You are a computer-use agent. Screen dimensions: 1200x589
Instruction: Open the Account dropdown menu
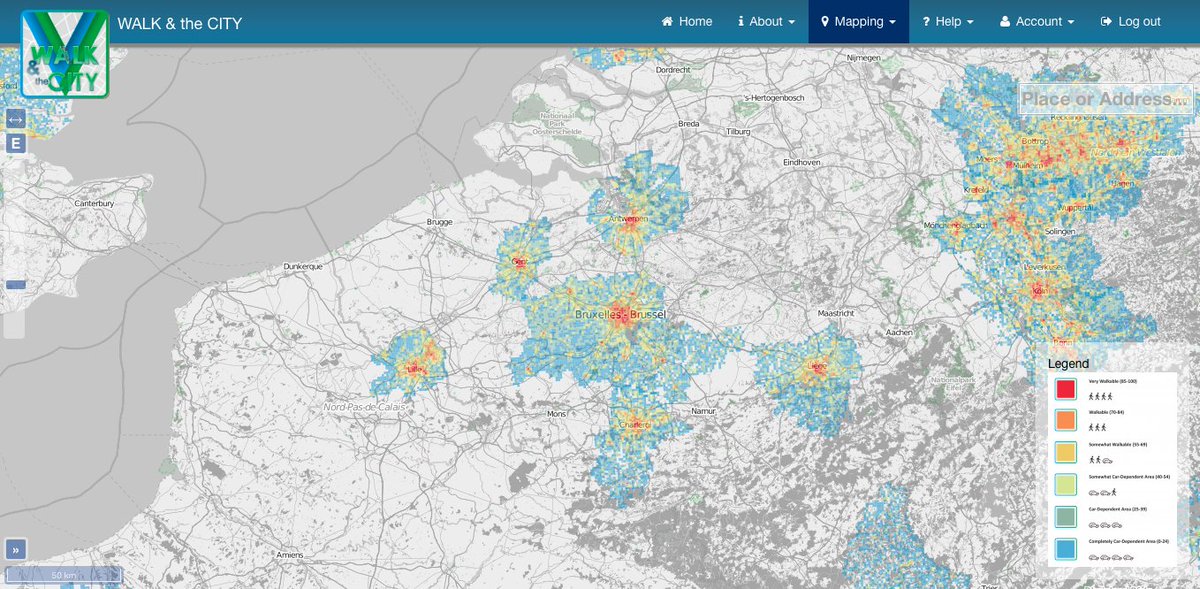pyautogui.click(x=1037, y=21)
